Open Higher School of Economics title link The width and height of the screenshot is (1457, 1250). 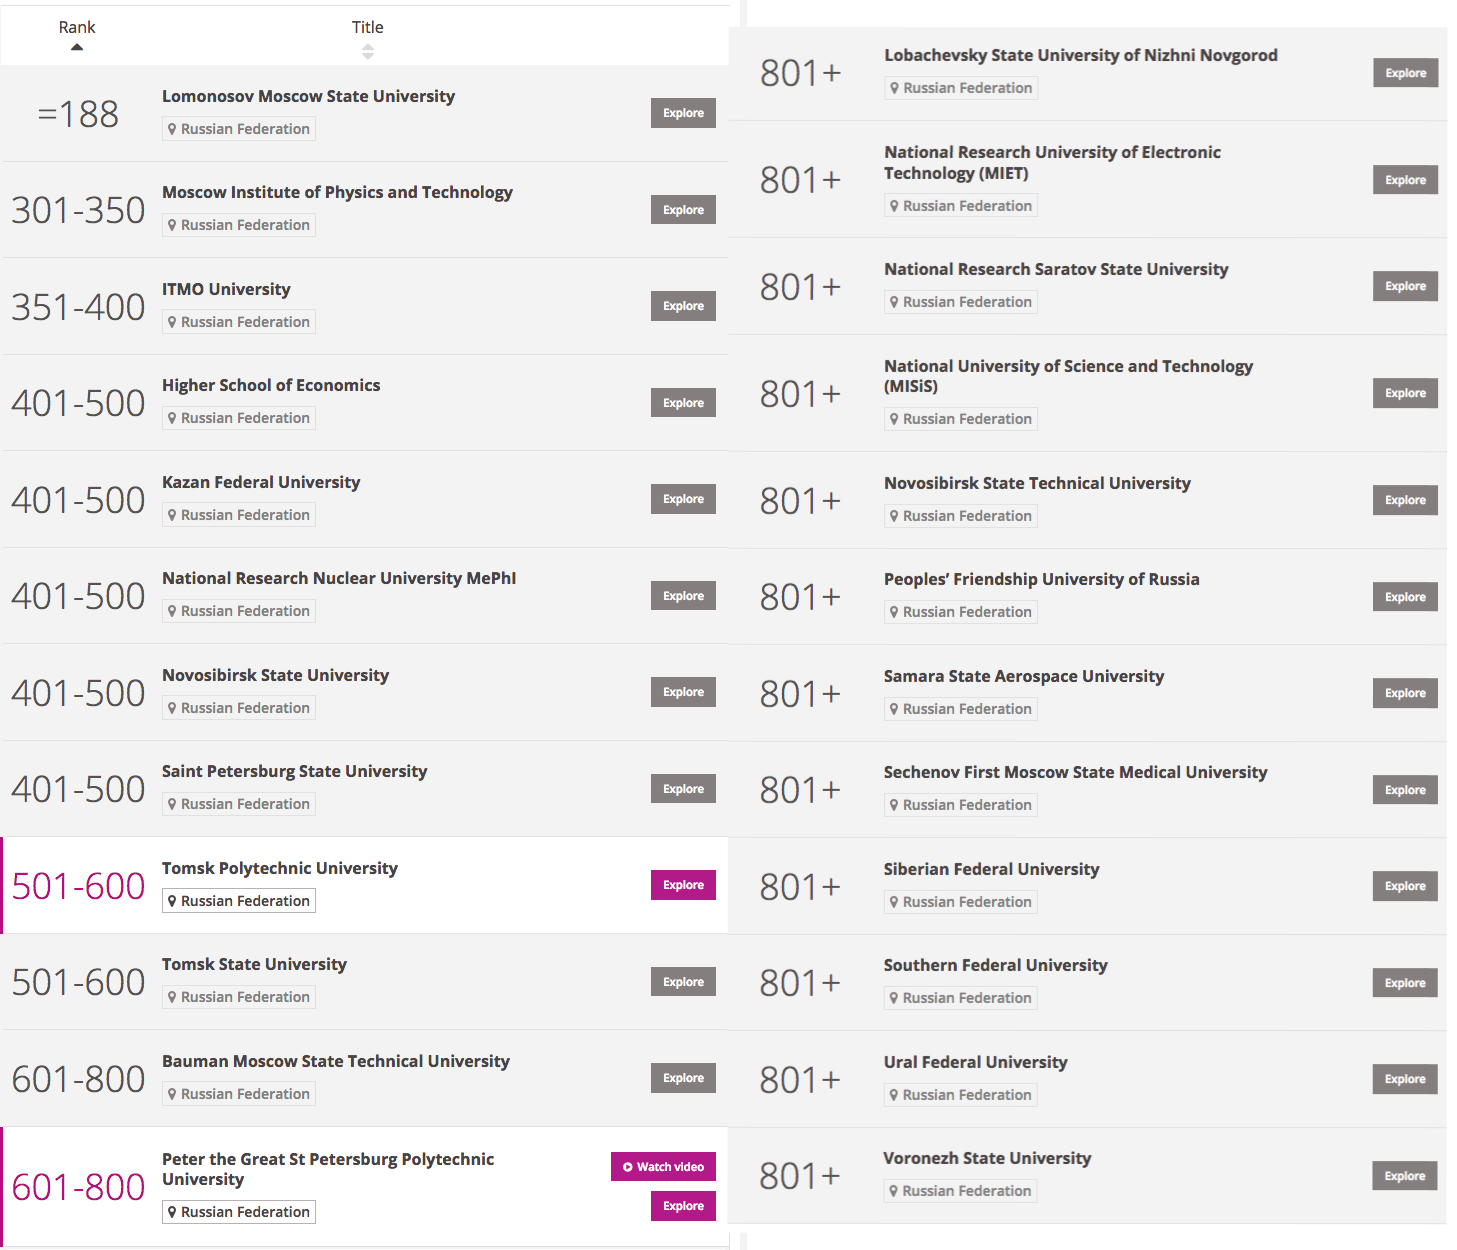click(271, 385)
